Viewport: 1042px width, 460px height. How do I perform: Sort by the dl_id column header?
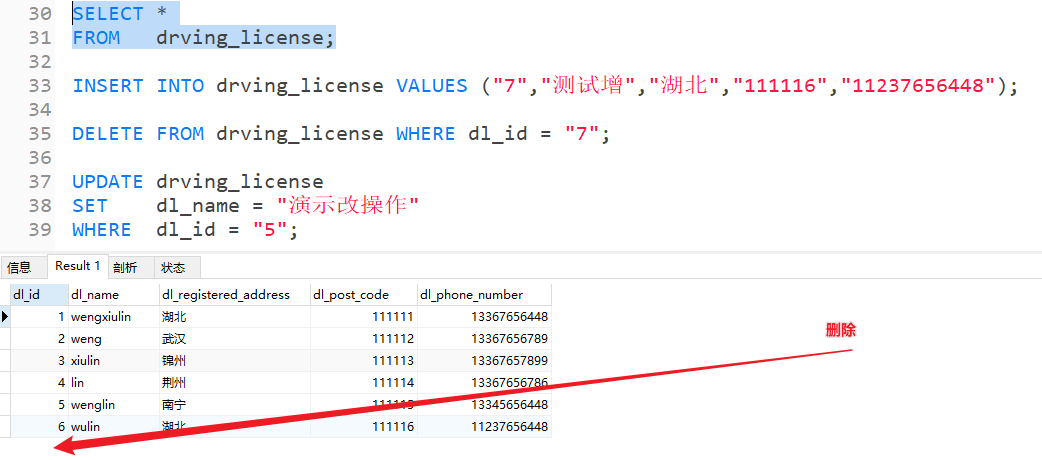[x=39, y=294]
